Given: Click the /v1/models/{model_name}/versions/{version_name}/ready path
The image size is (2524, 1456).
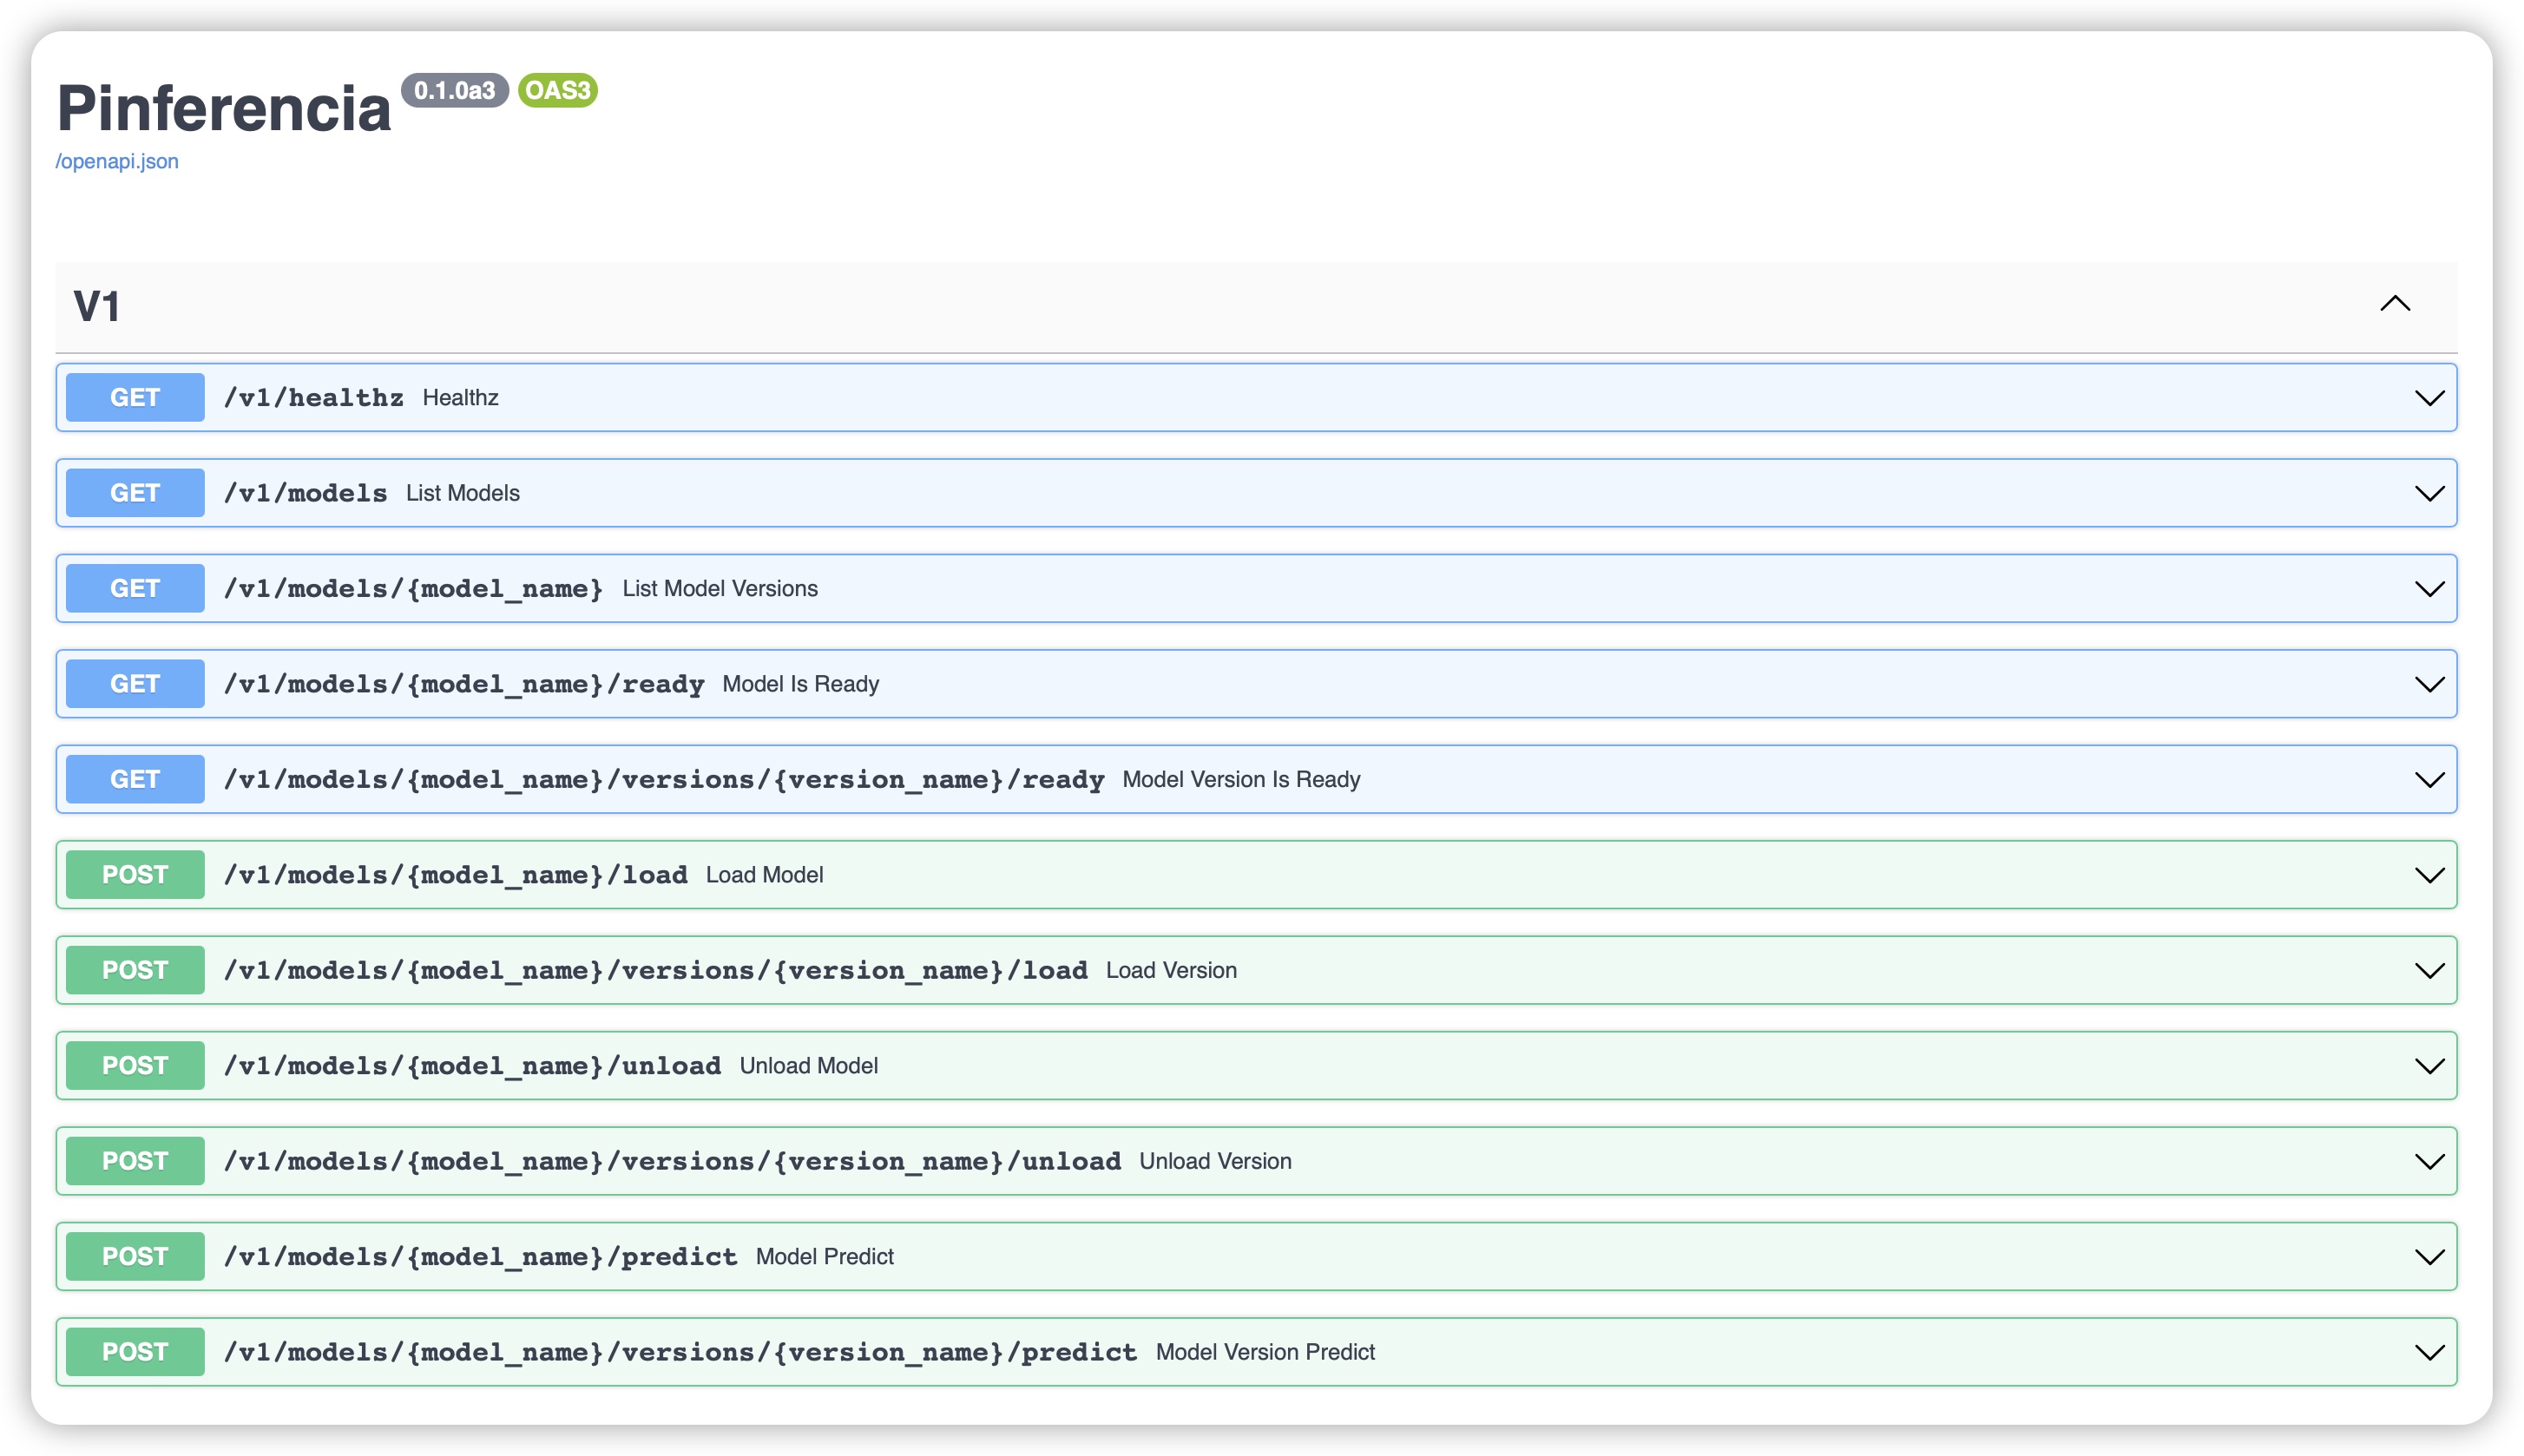Looking at the screenshot, I should point(664,780).
